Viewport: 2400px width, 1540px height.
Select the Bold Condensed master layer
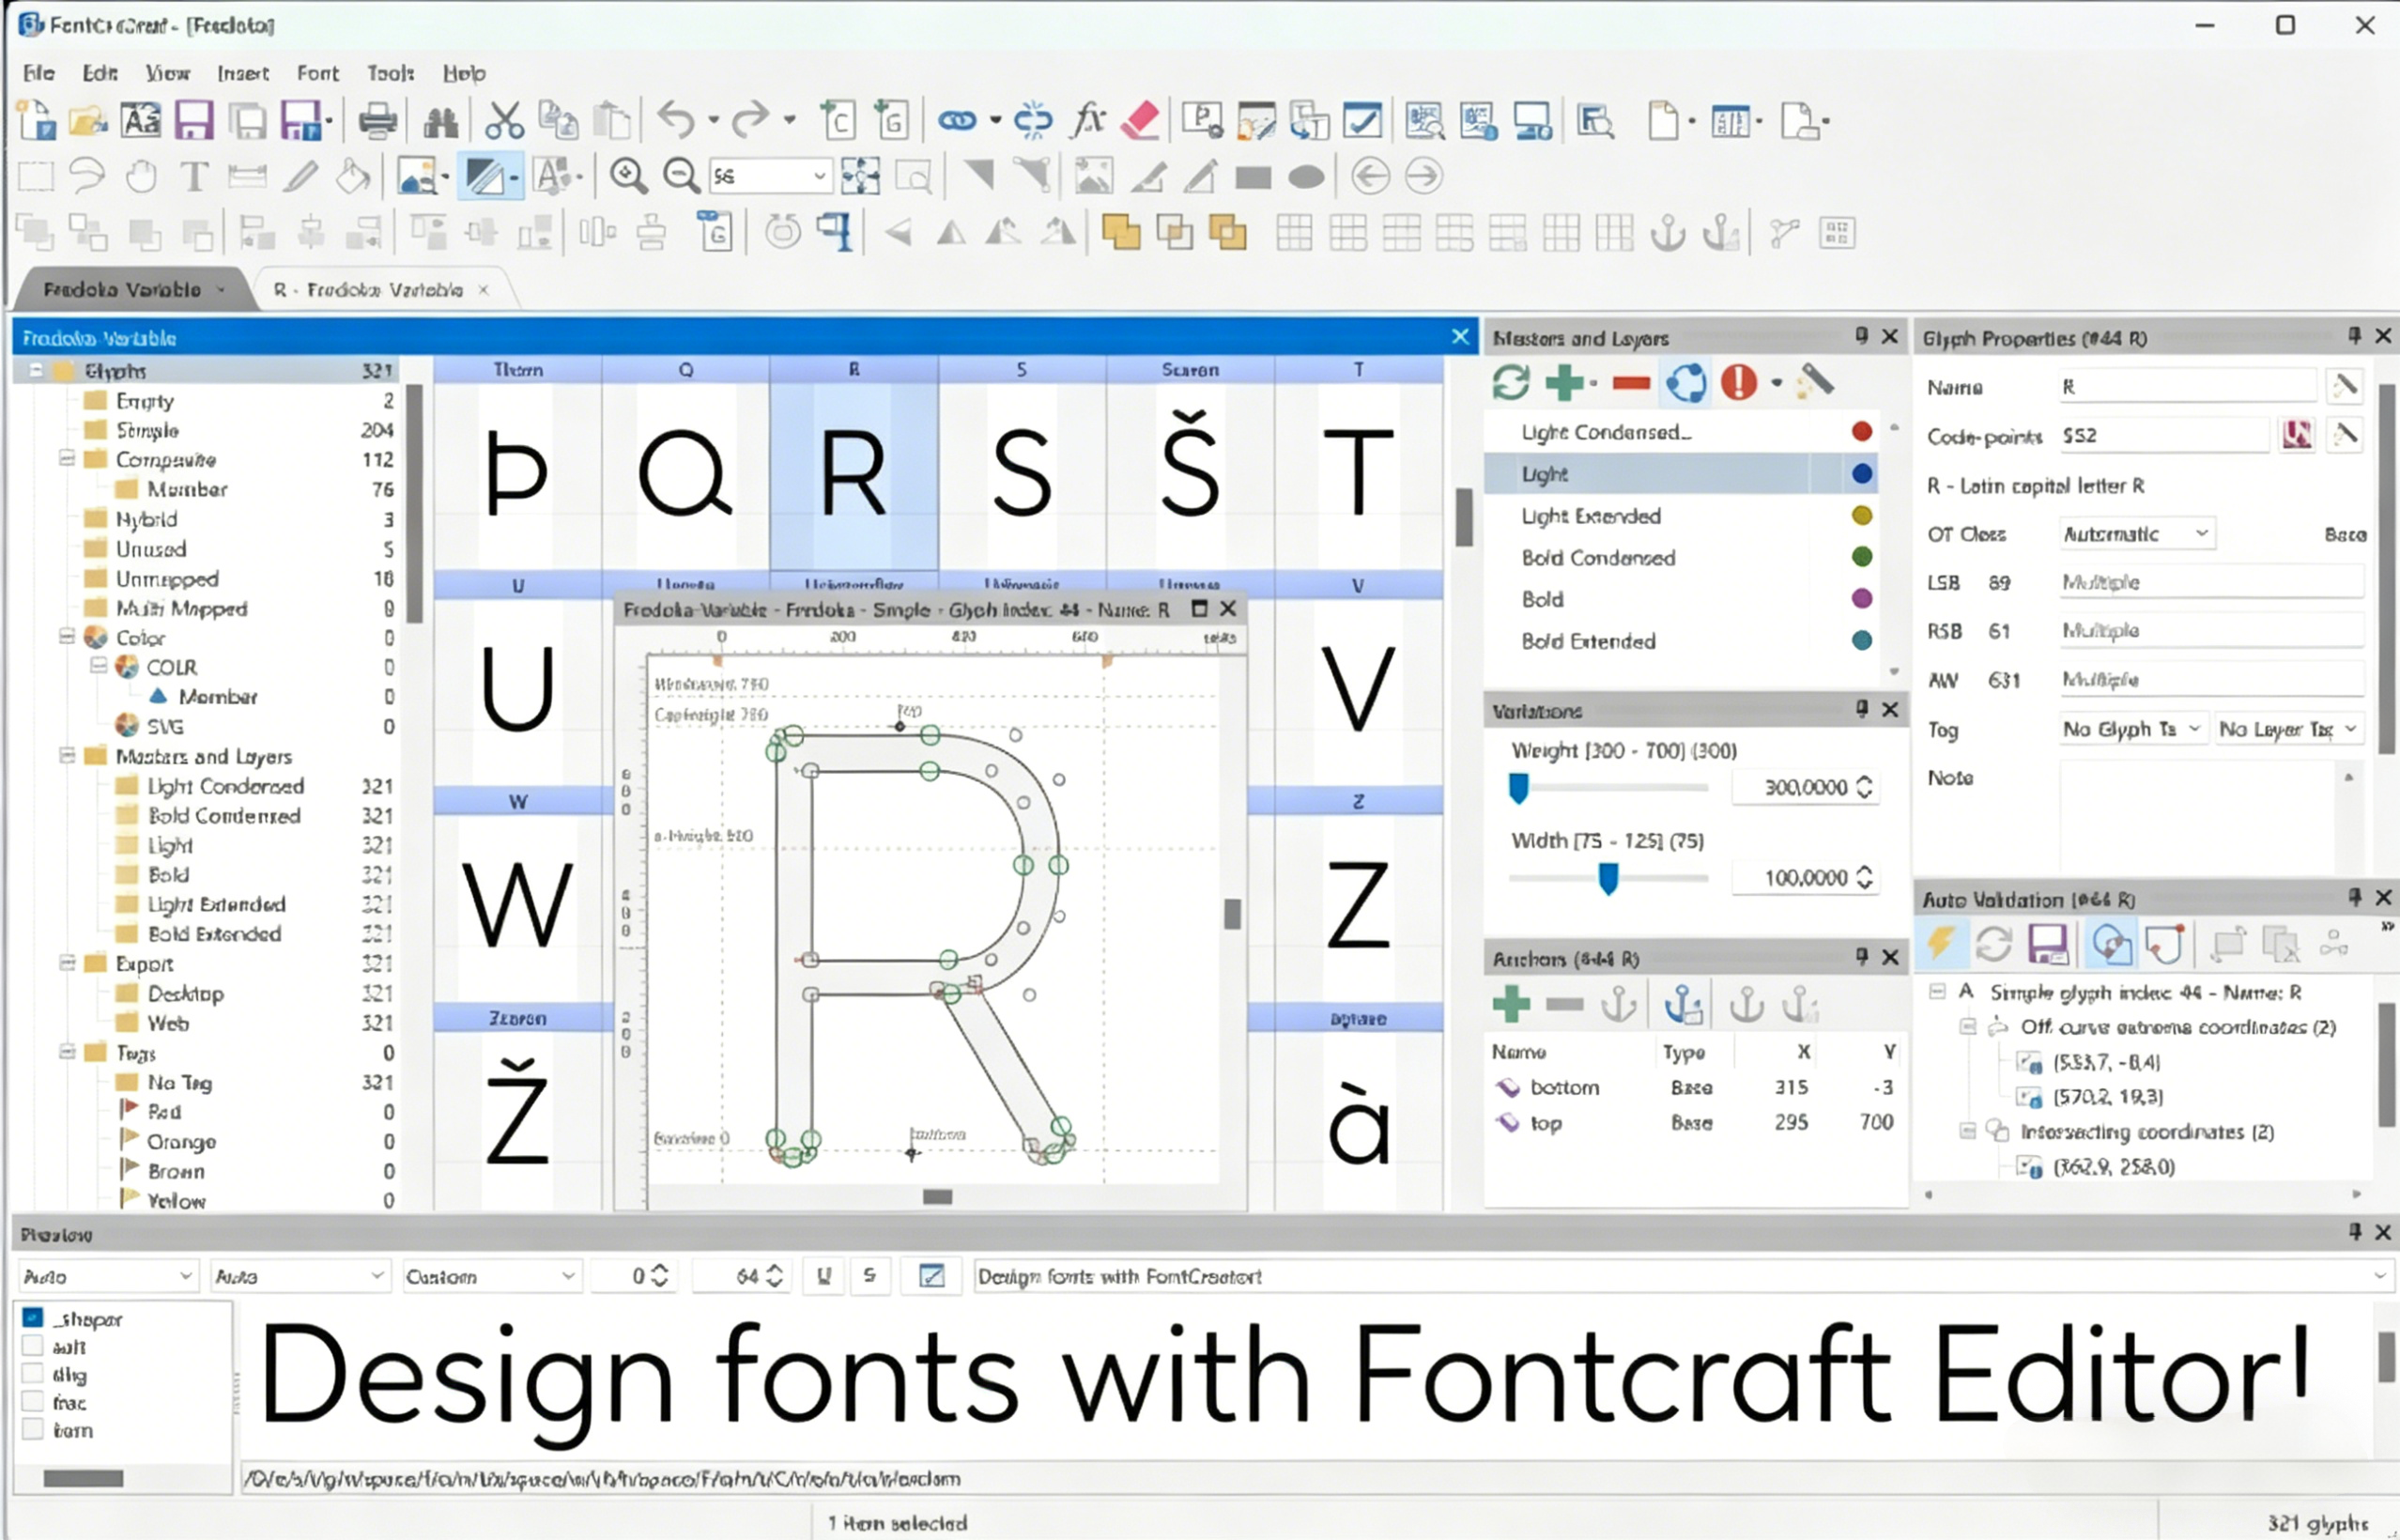1597,557
